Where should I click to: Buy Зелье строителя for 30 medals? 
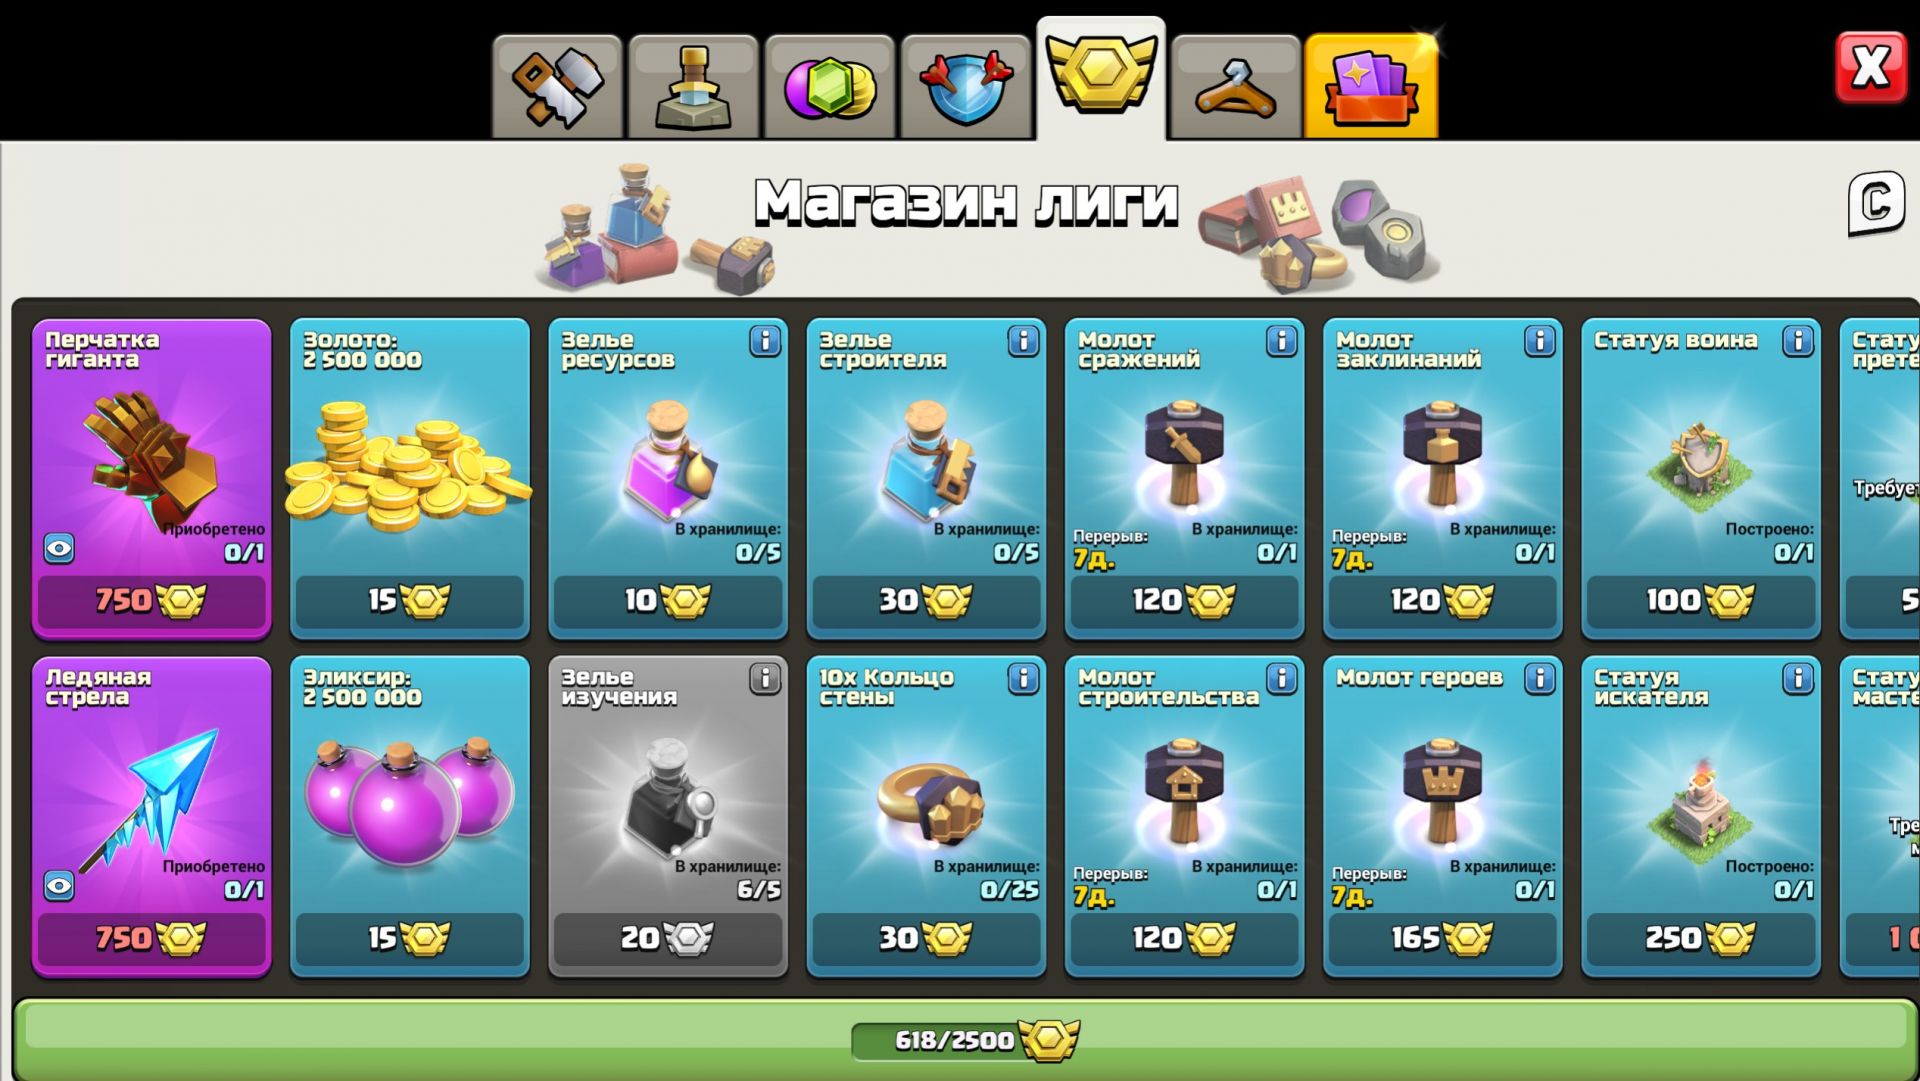click(x=926, y=600)
